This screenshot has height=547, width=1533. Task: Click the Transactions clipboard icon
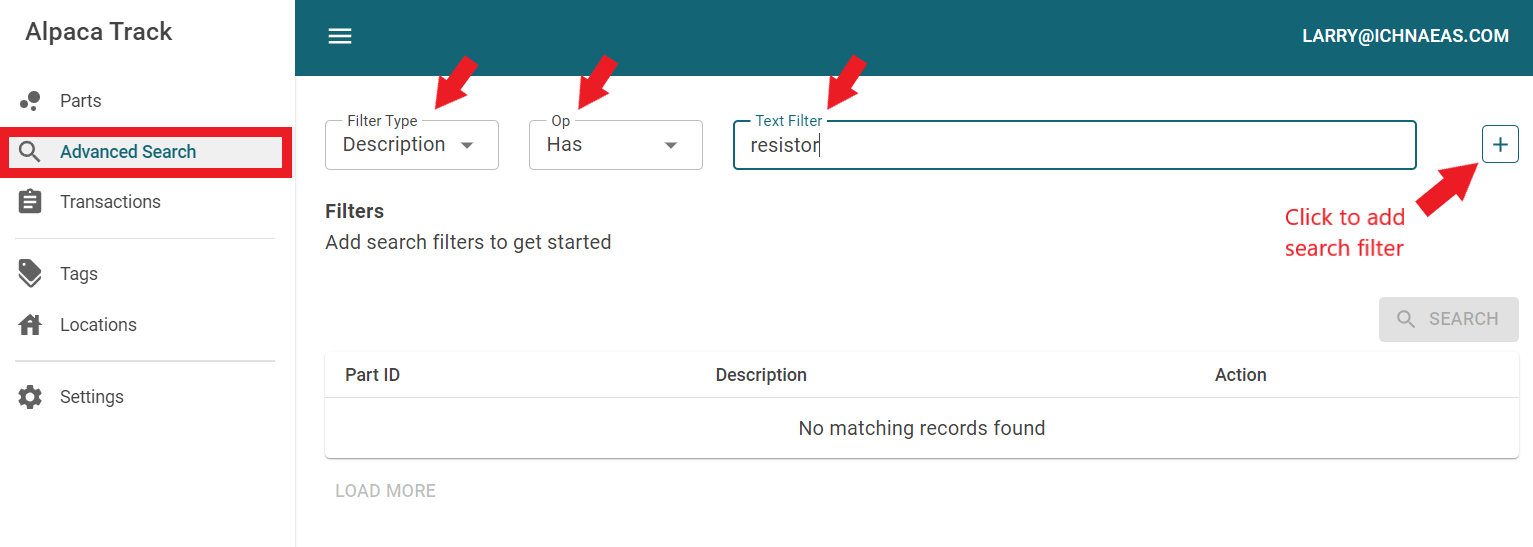point(30,202)
